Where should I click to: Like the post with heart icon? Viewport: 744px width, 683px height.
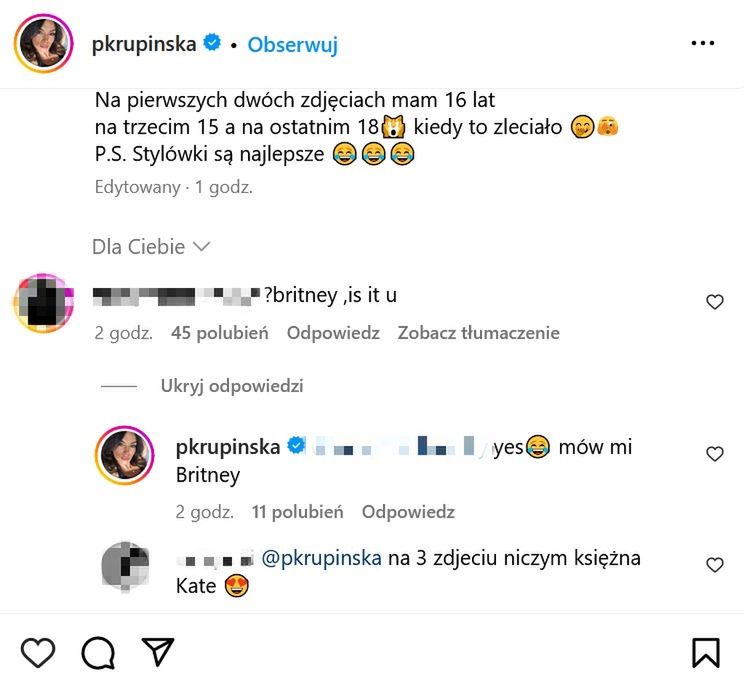coord(38,652)
